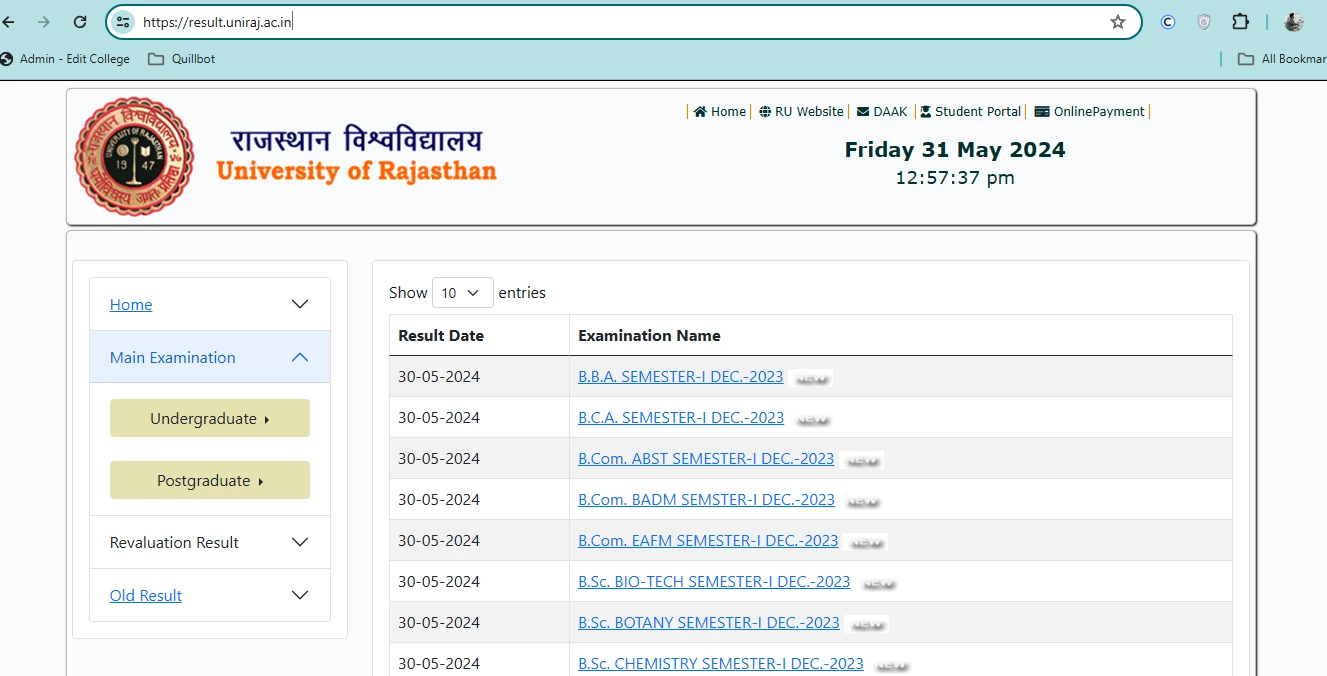Open the browser extensions puzzle icon
The image size is (1327, 676).
1240,21
